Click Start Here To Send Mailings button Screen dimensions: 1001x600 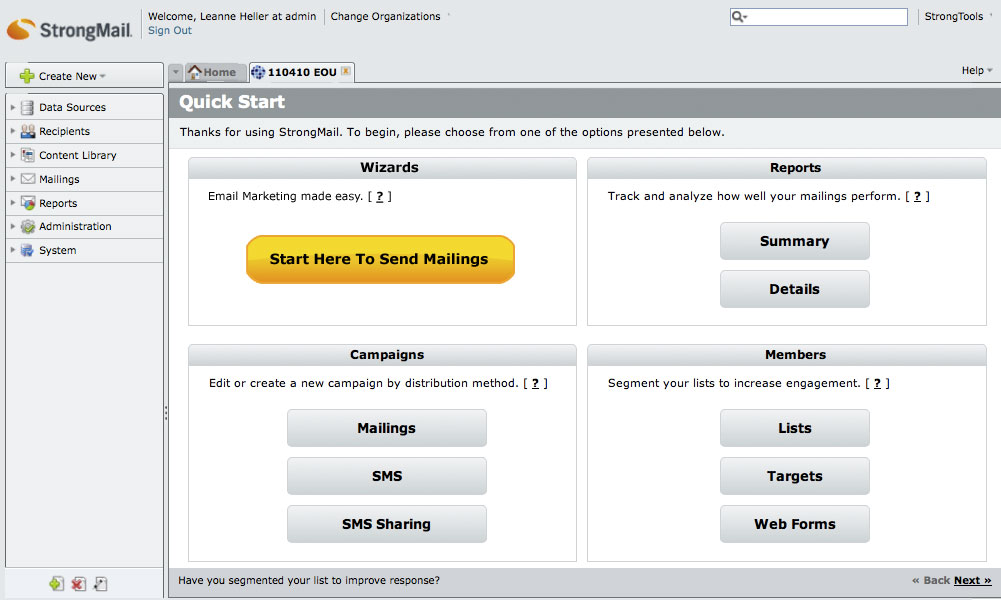pyautogui.click(x=380, y=259)
